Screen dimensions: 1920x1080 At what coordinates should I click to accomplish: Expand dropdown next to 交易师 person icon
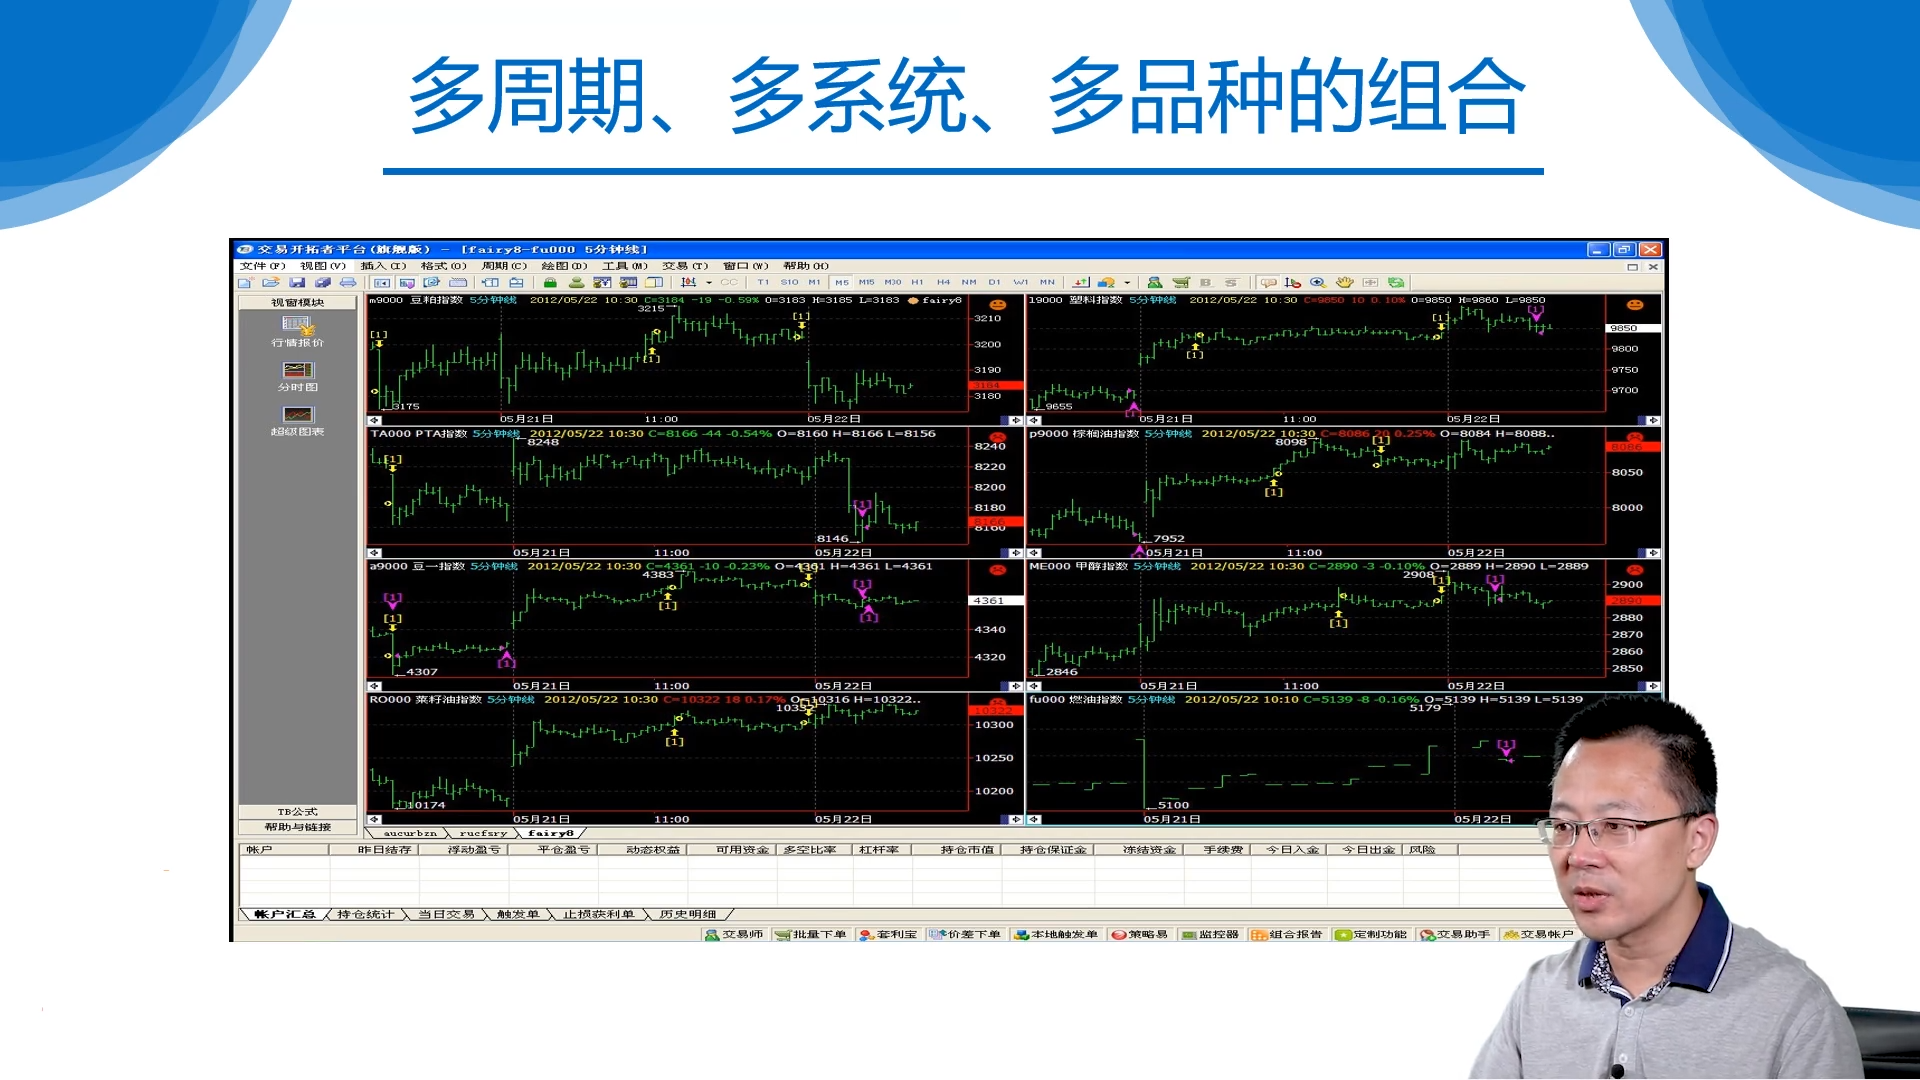(x=1127, y=283)
